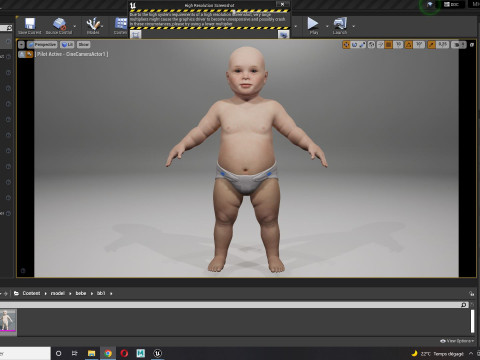Click the content browser search magnifier icon
The image size is (480, 360).
click(464, 305)
